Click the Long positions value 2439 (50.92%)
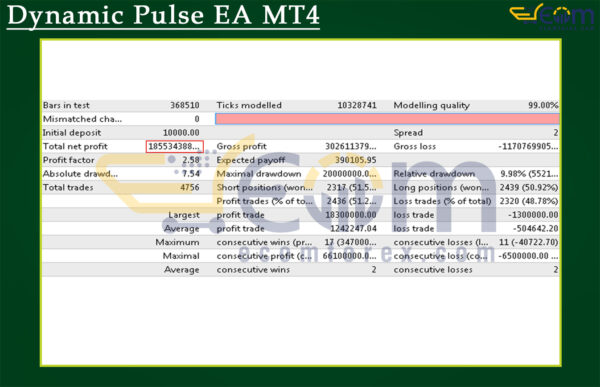The width and height of the screenshot is (600, 387). pos(529,188)
